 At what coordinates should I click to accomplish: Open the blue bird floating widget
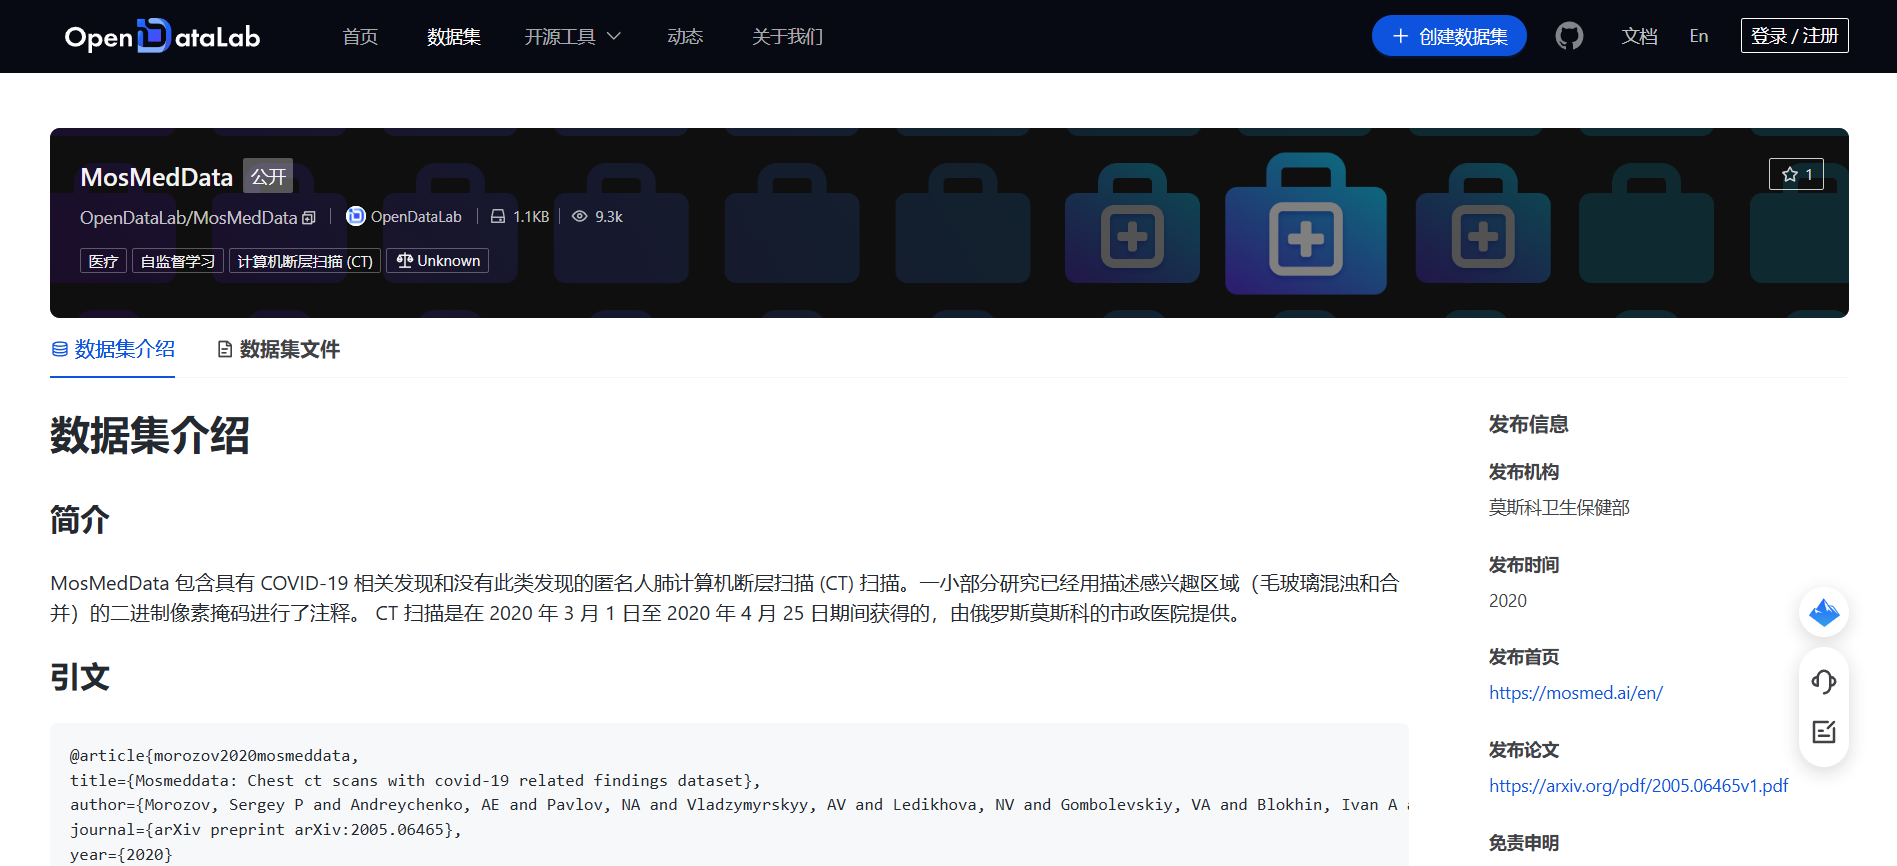coord(1824,612)
